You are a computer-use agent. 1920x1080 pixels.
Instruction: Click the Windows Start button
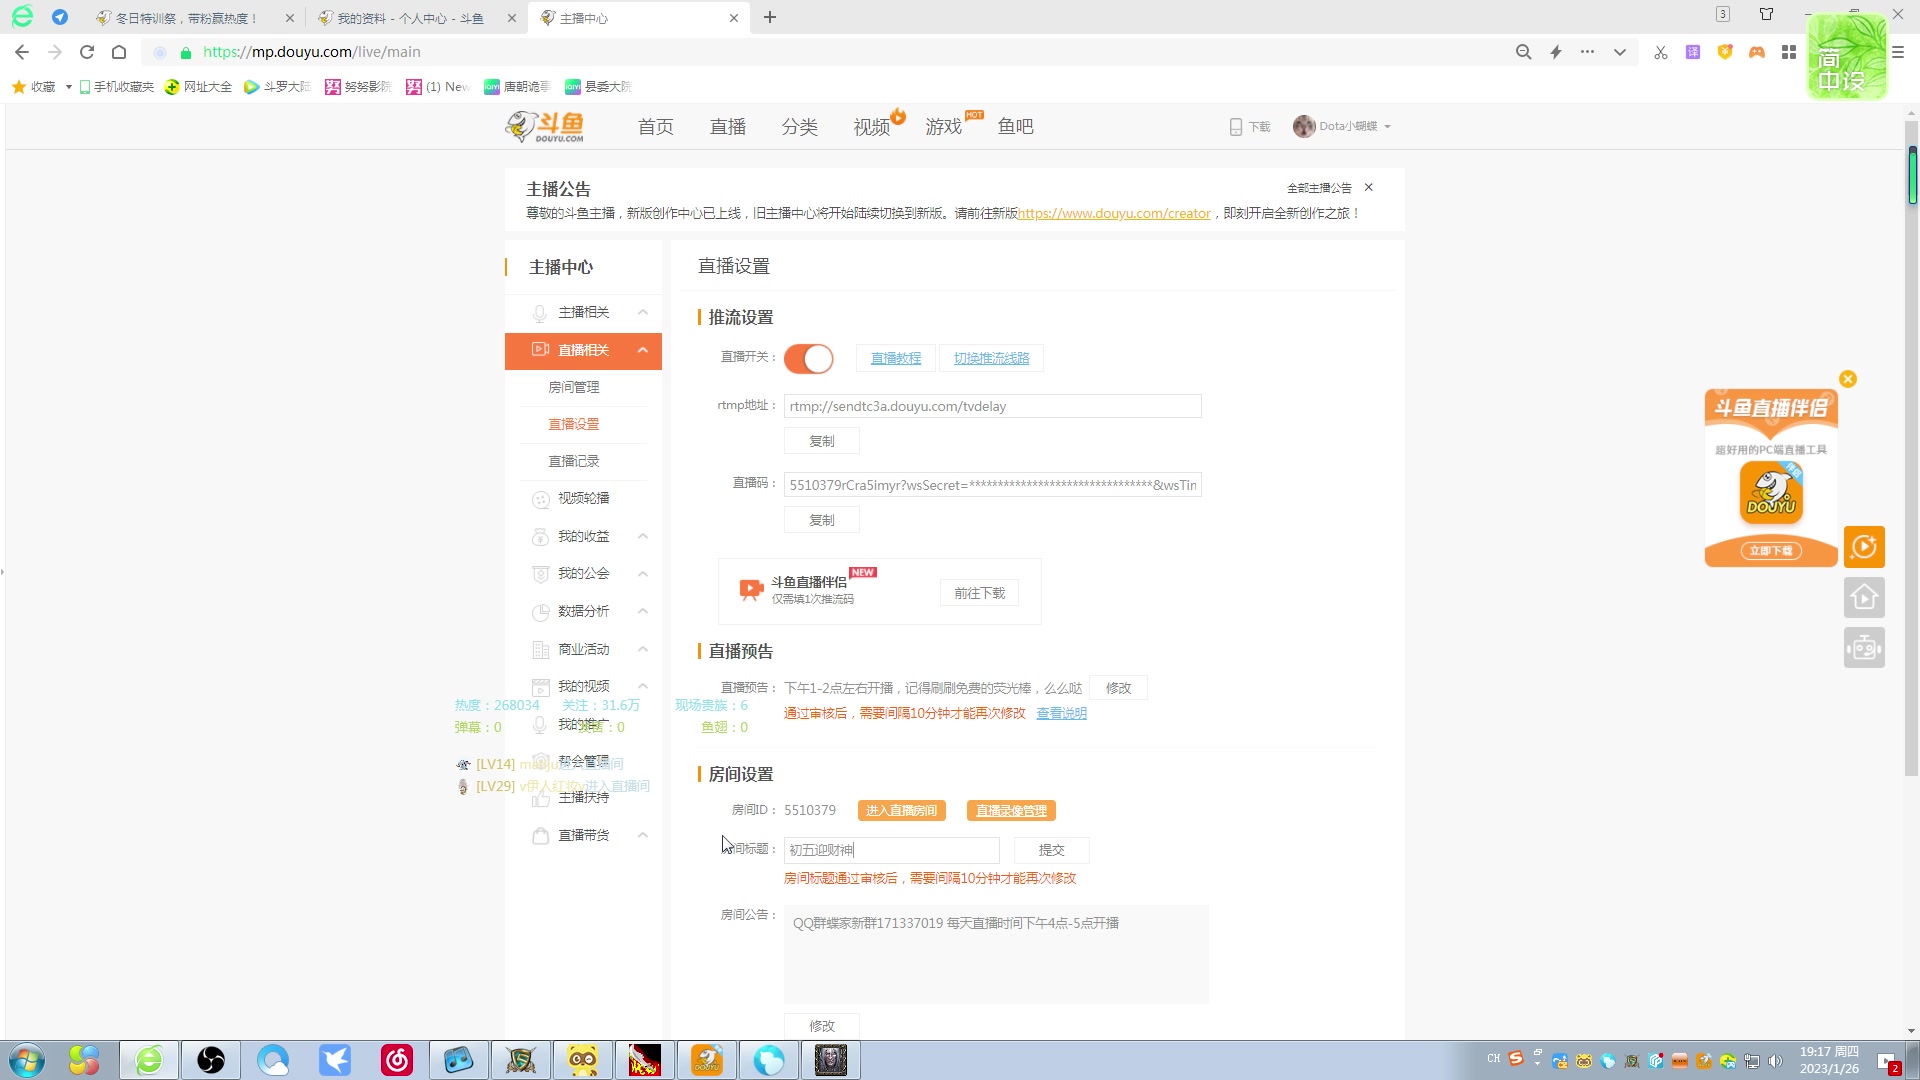pos(27,1060)
